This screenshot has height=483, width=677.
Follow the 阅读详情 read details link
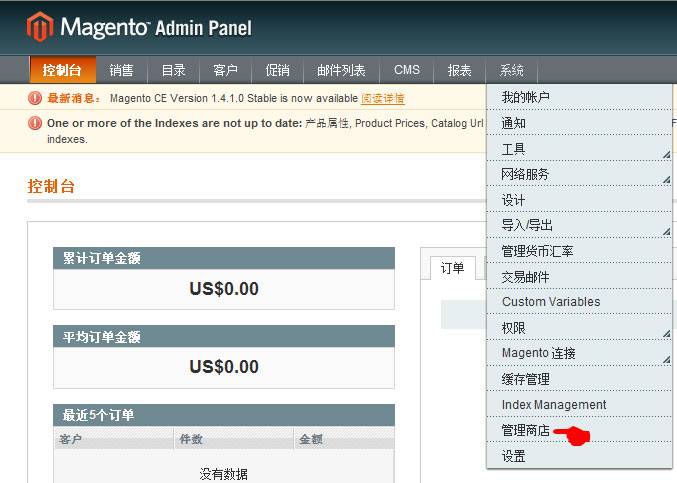(383, 98)
